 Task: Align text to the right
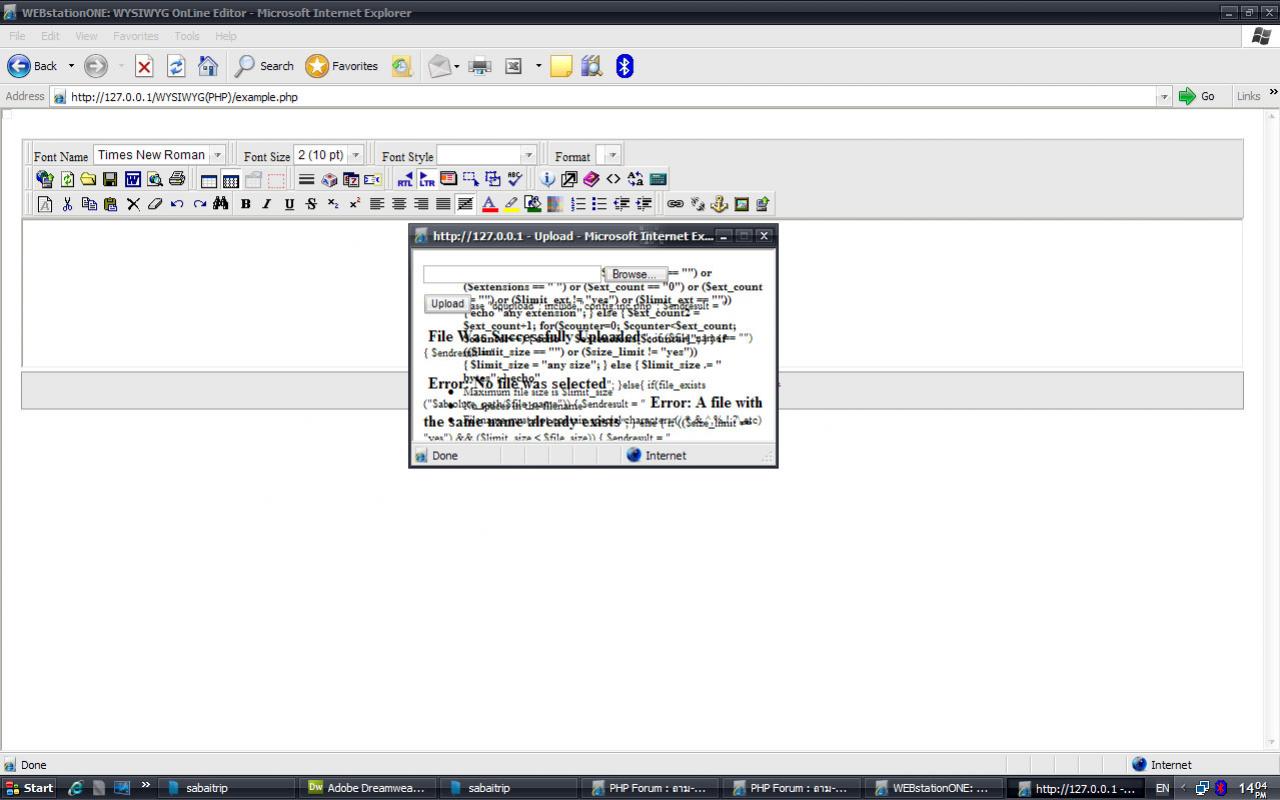coord(421,204)
